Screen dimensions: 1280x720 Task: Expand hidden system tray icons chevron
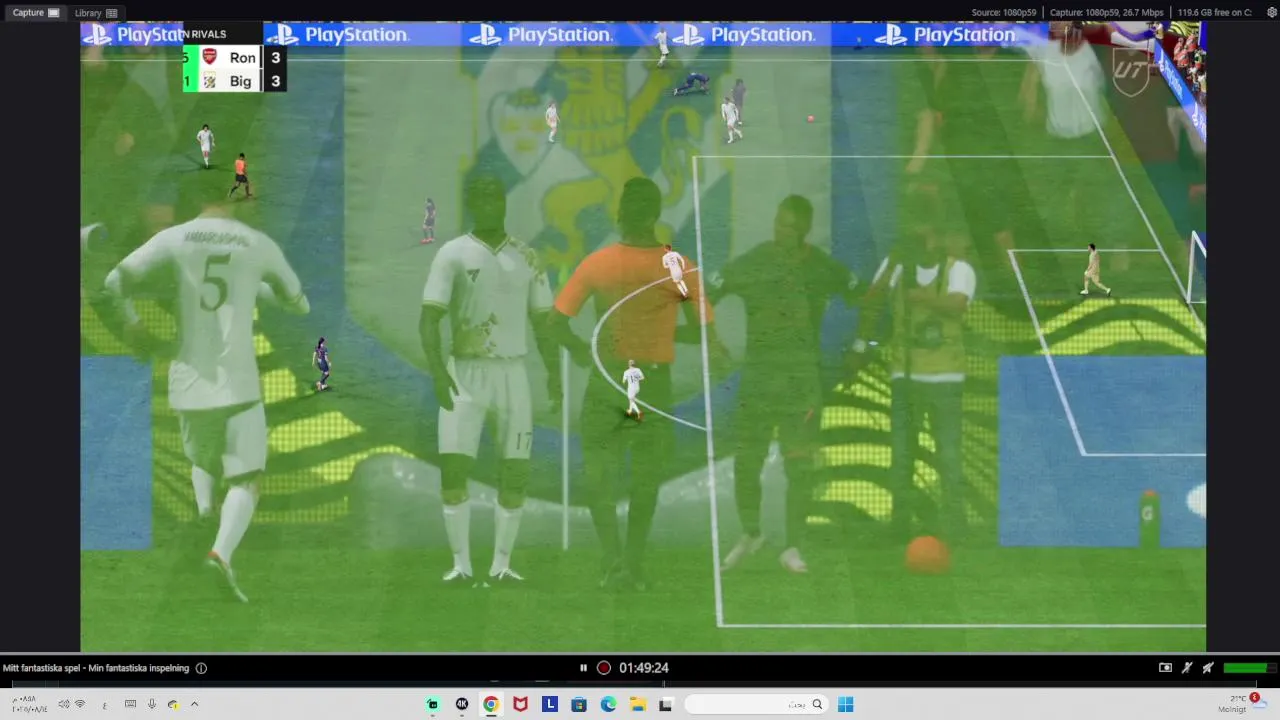click(194, 704)
